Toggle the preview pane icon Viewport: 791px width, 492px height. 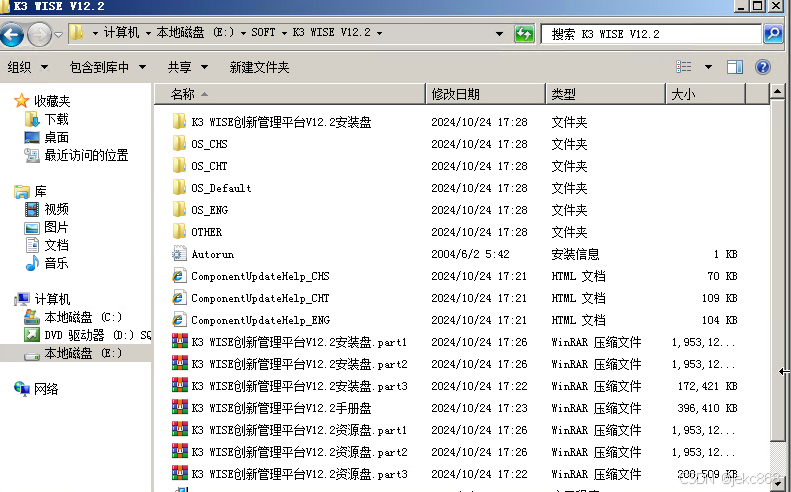click(x=735, y=67)
